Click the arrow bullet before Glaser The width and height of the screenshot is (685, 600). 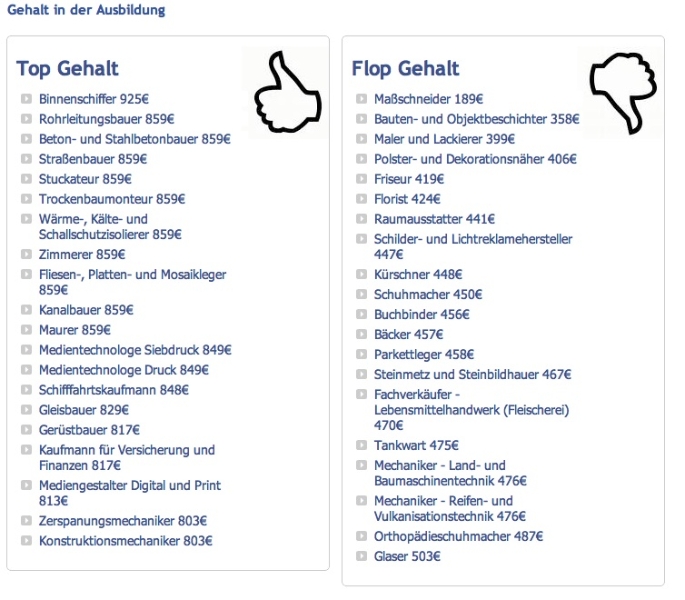(361, 556)
